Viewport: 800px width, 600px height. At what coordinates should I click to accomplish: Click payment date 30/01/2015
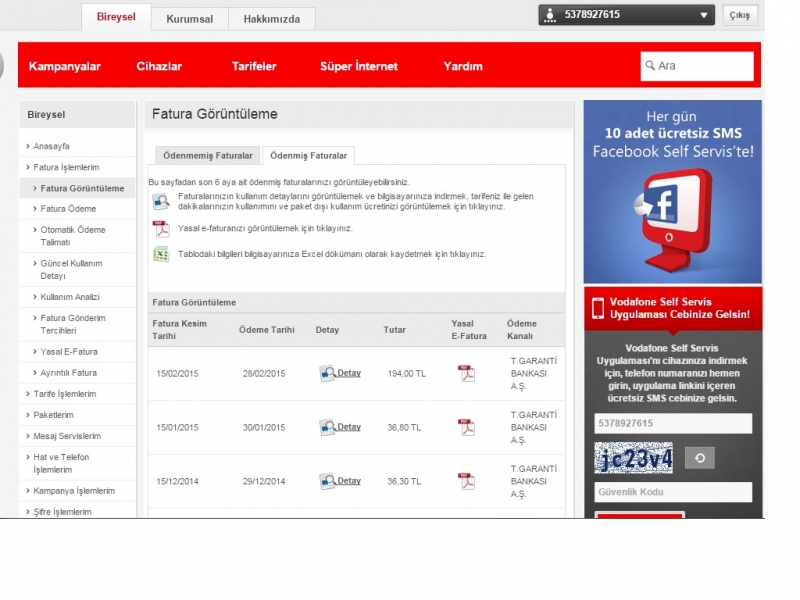tap(264, 427)
